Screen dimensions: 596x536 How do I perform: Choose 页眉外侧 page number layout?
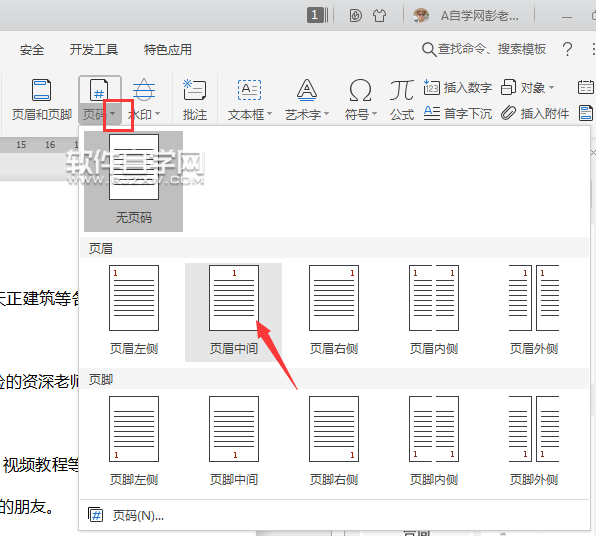(534, 311)
